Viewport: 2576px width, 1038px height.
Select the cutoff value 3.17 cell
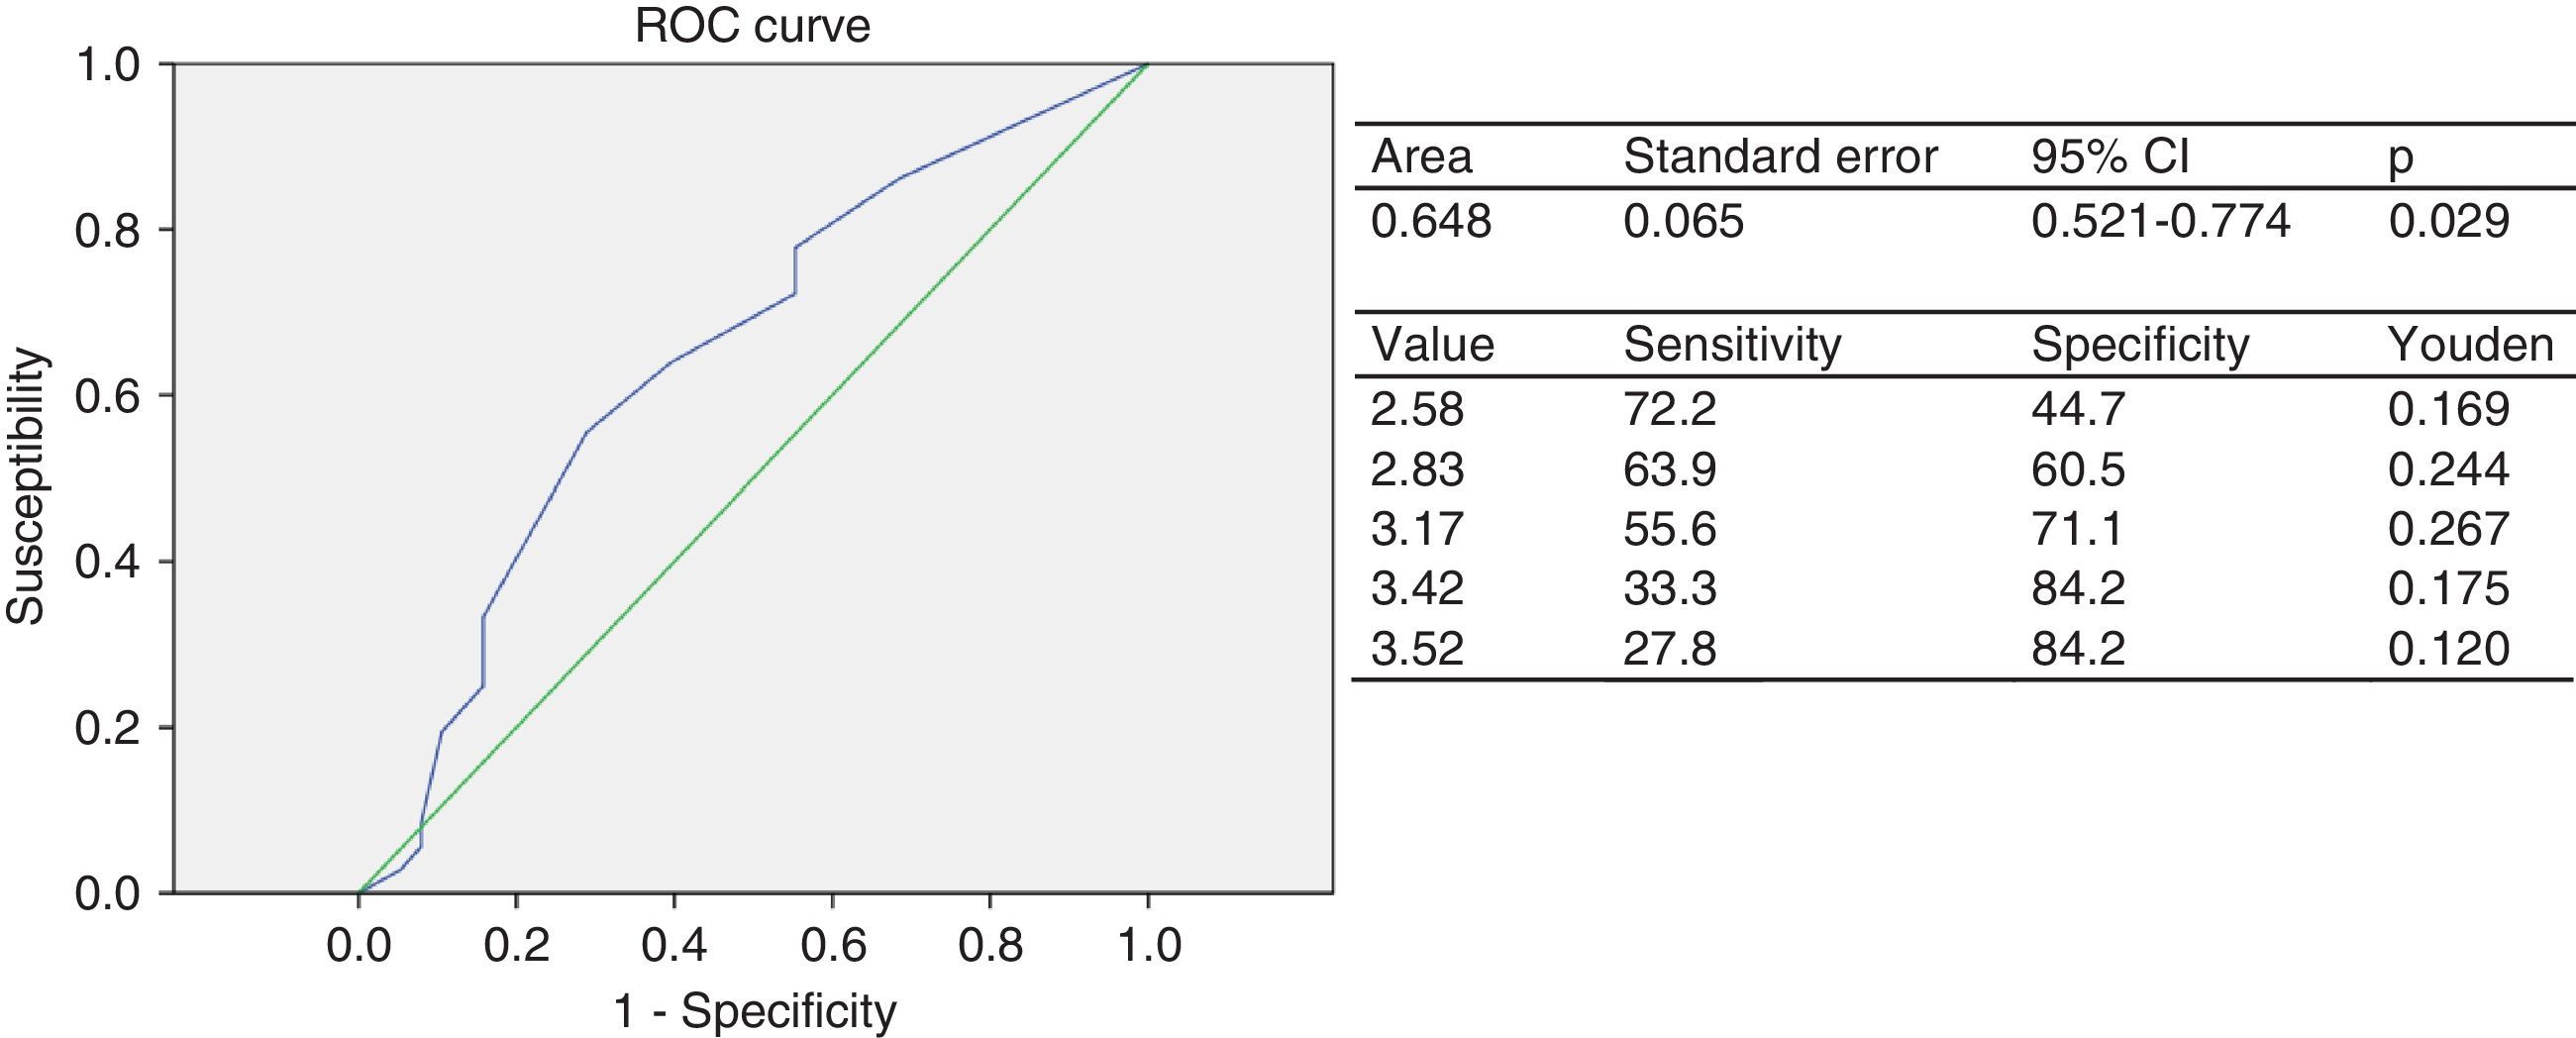(x=1417, y=528)
